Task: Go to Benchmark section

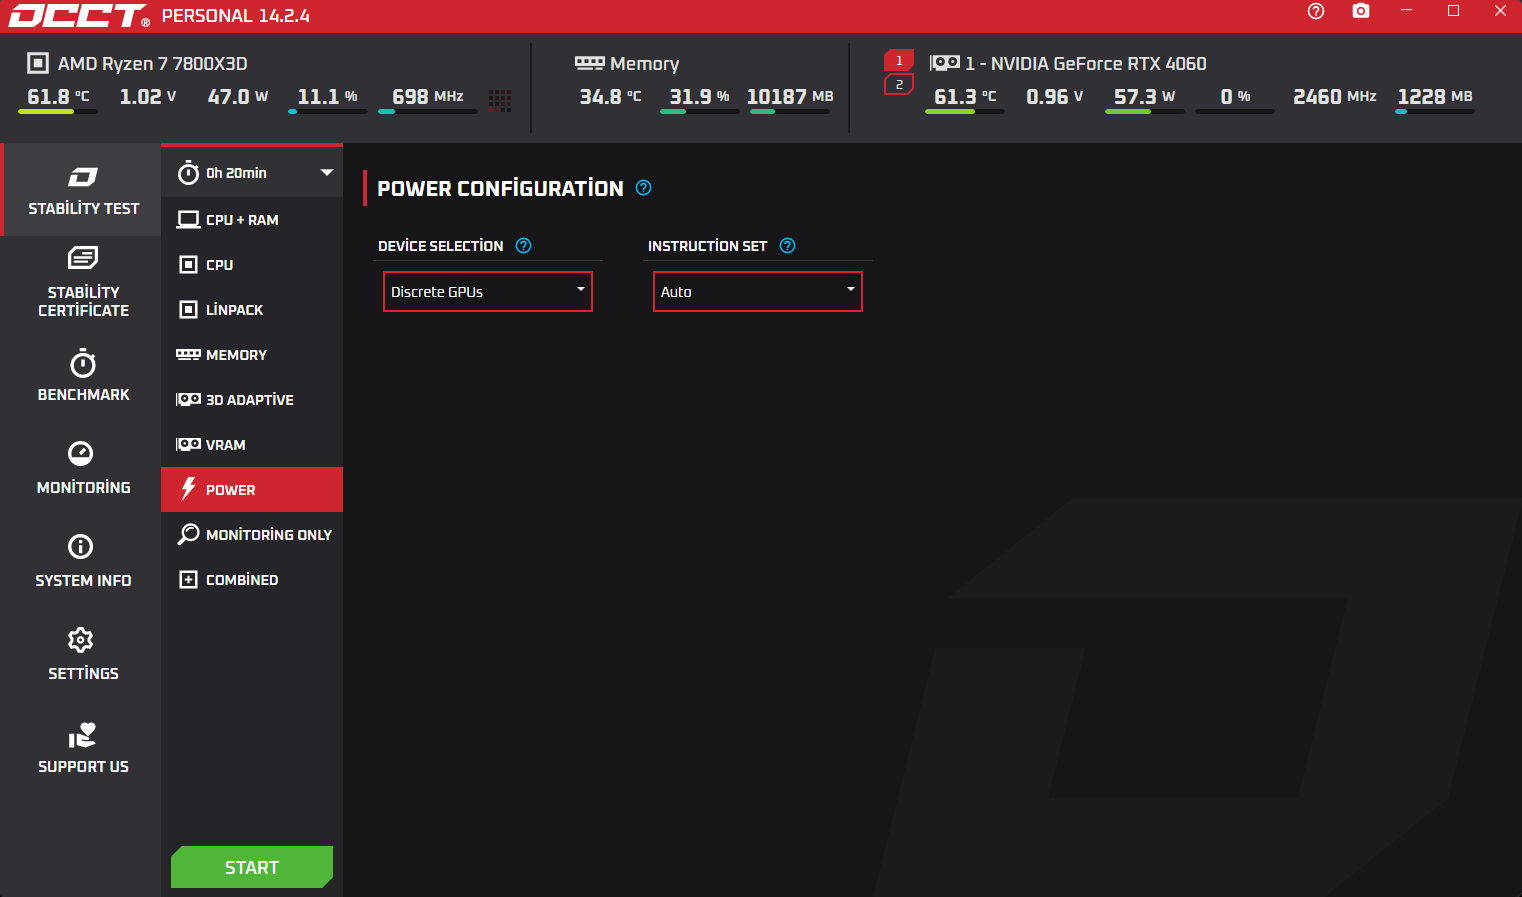Action: pos(83,376)
